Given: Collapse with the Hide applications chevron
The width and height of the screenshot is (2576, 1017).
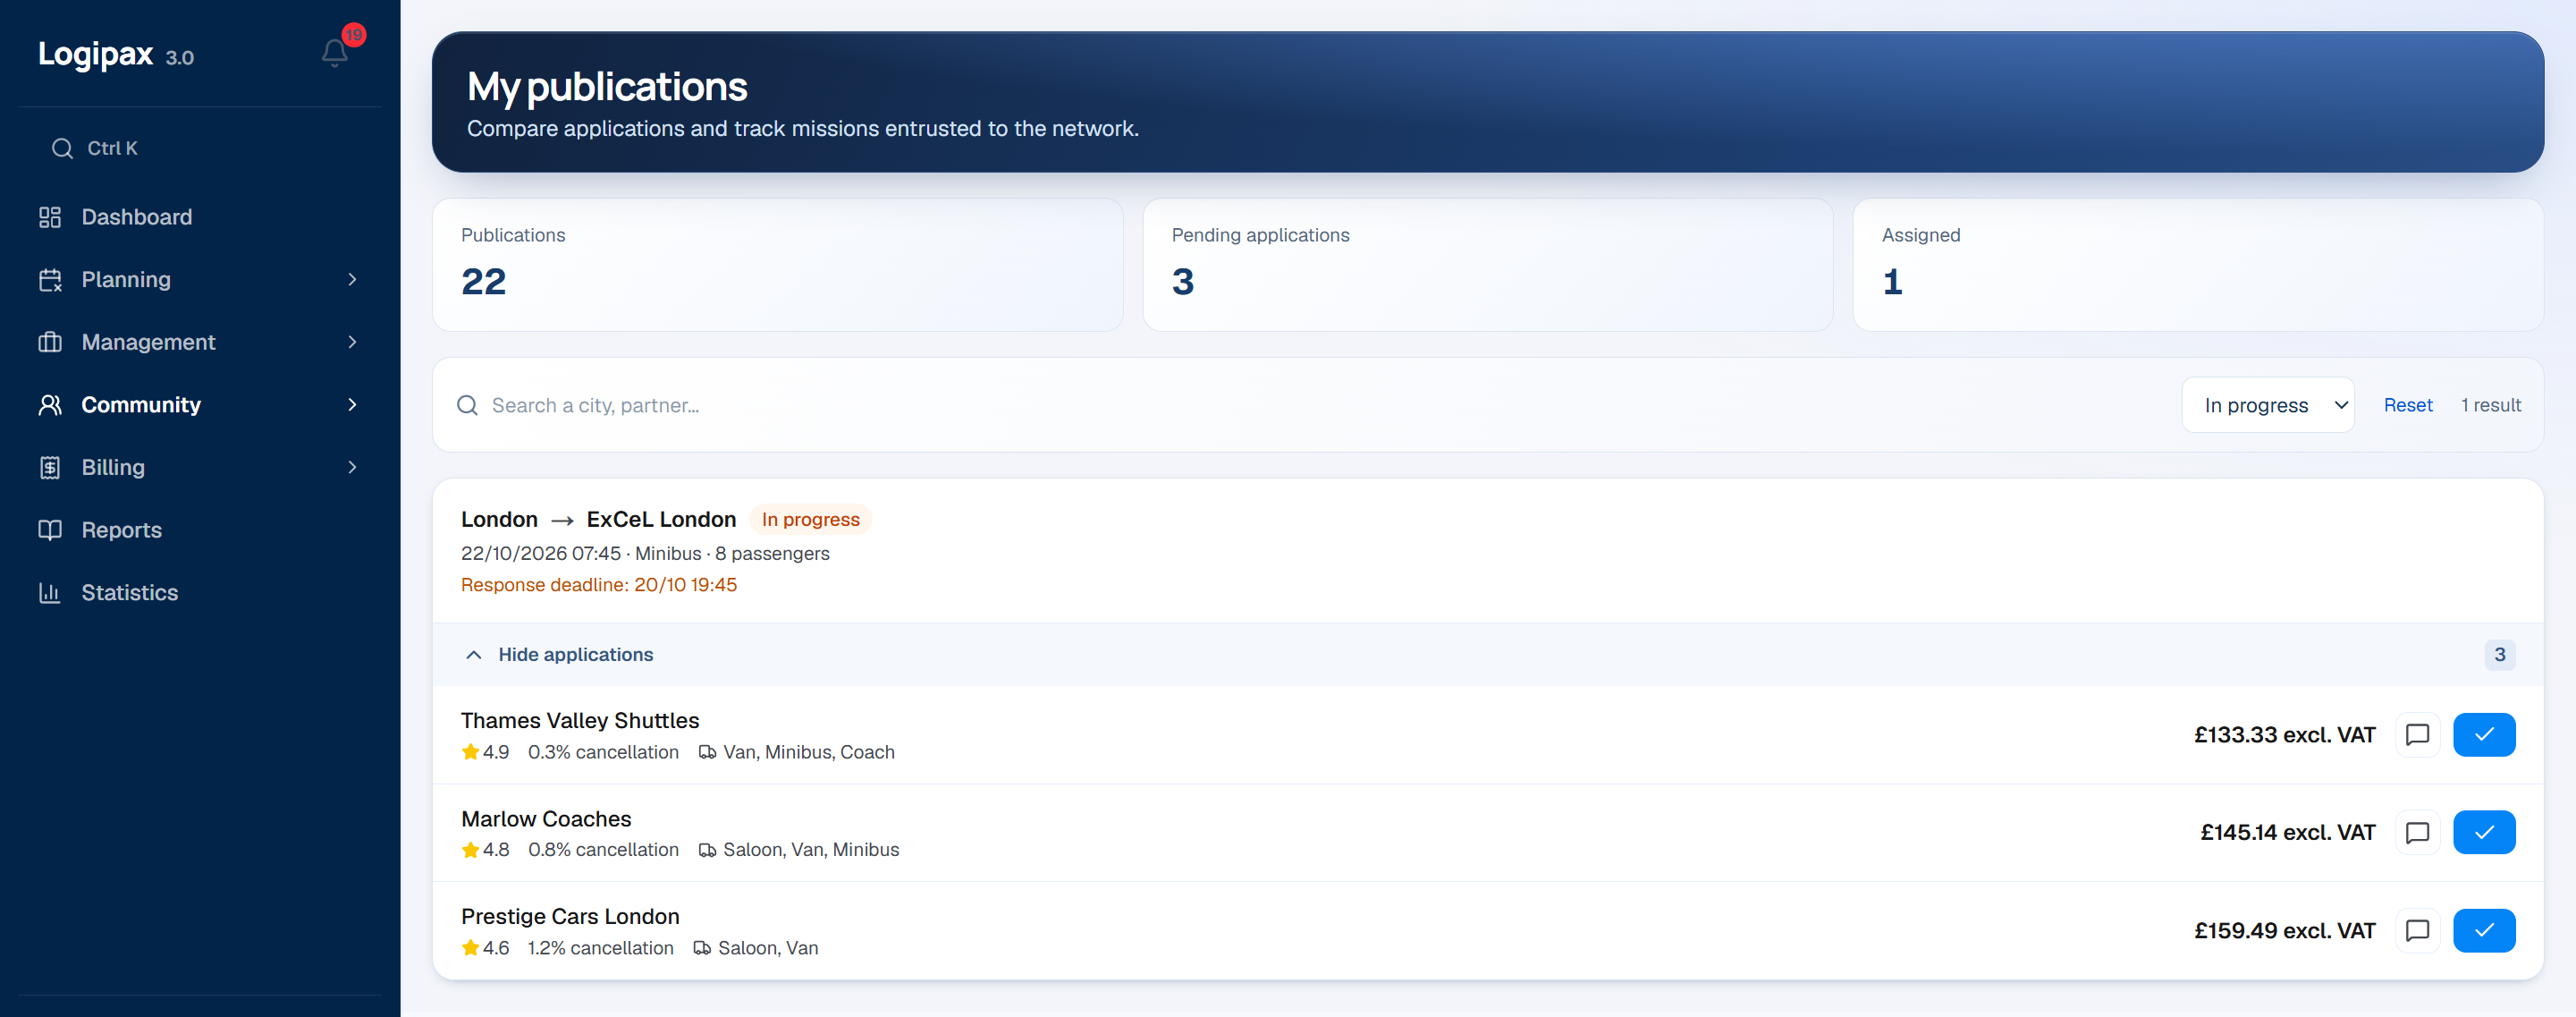Looking at the screenshot, I should pos(474,655).
